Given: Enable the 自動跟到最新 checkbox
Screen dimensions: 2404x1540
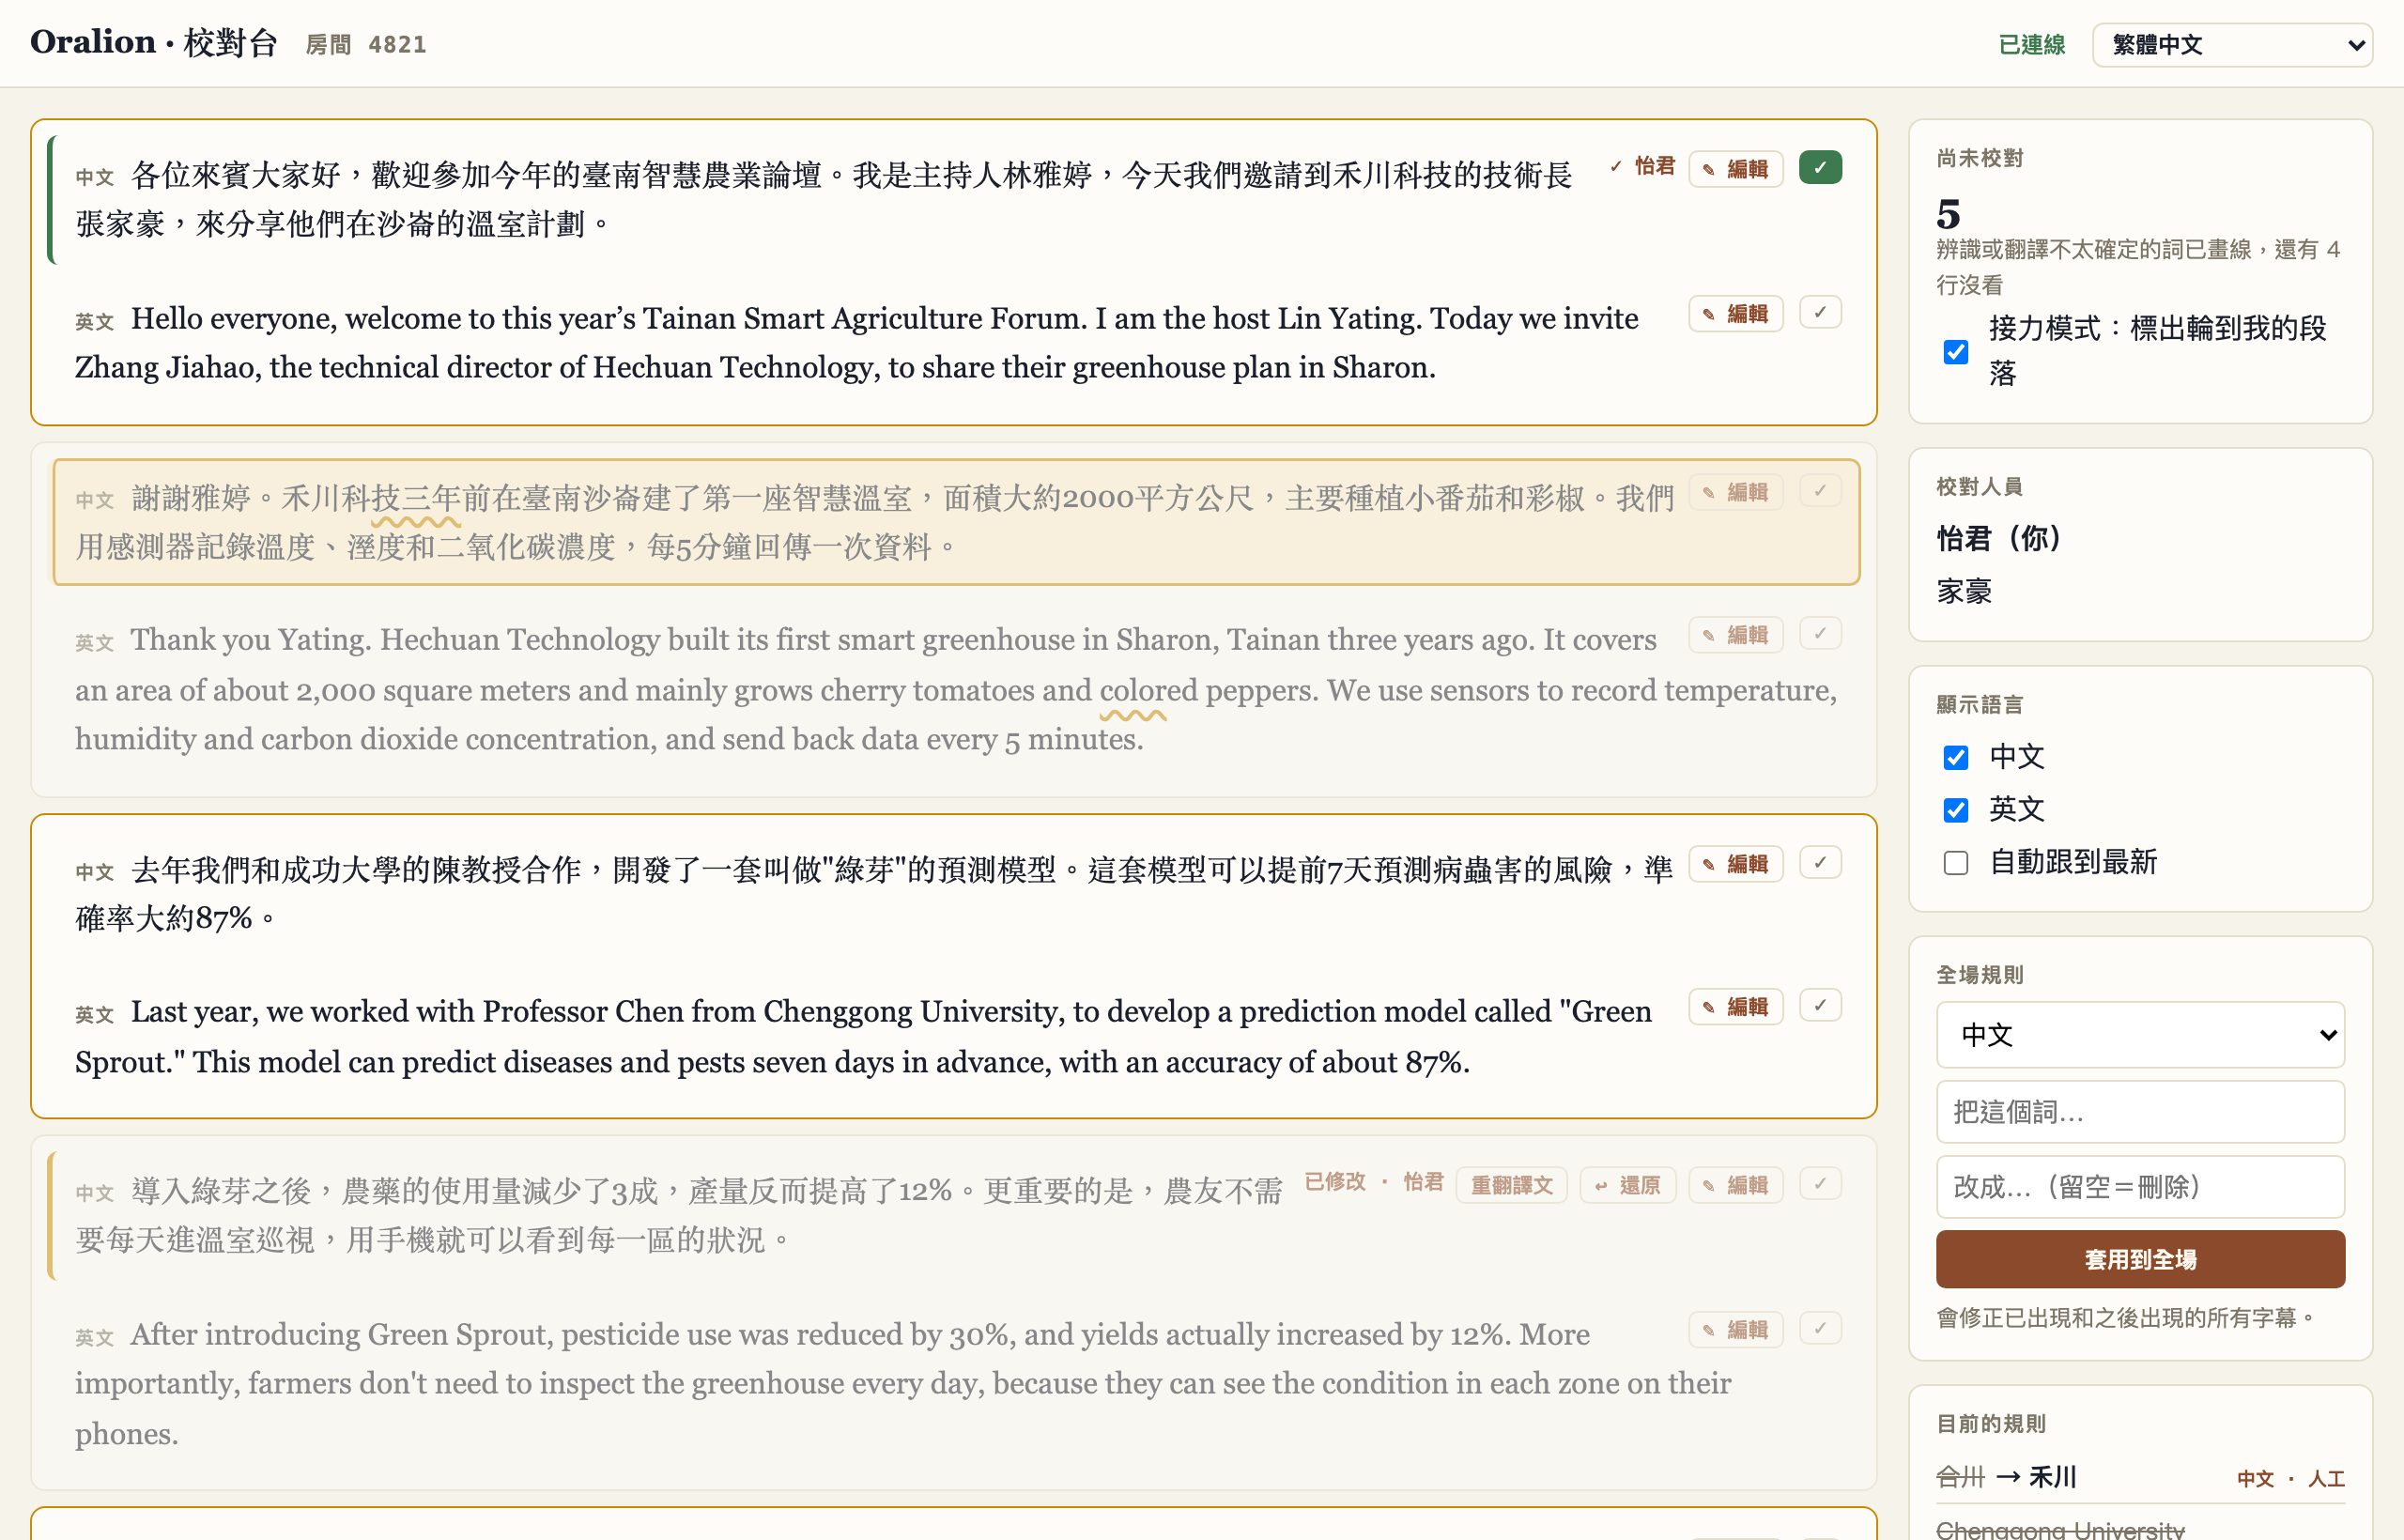Looking at the screenshot, I should point(1956,863).
